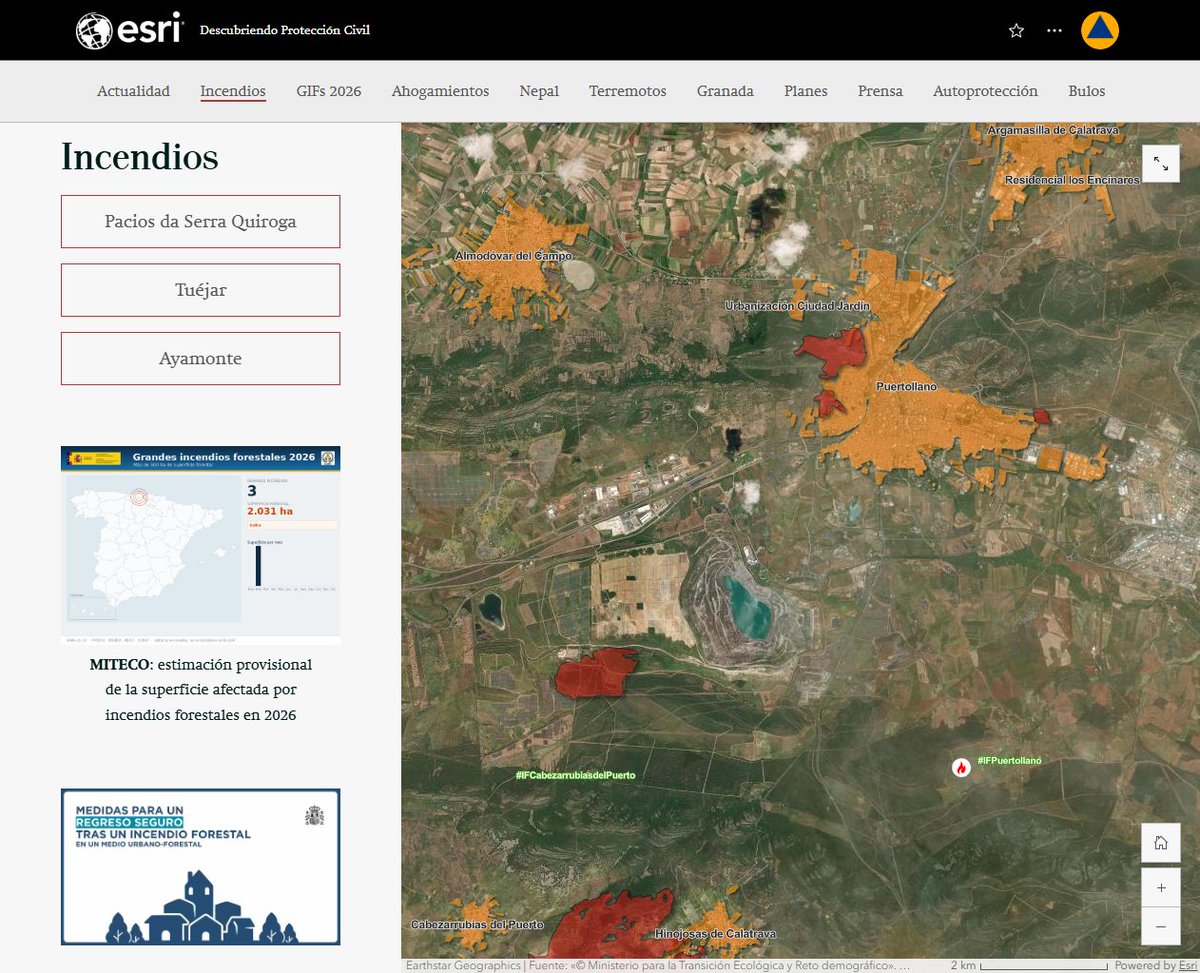
Task: Open the Ahogamientos tab
Action: point(440,91)
